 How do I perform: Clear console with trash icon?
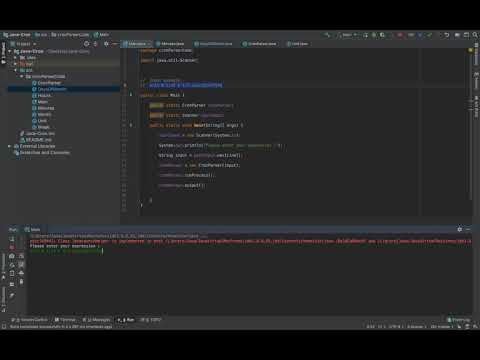[21, 282]
